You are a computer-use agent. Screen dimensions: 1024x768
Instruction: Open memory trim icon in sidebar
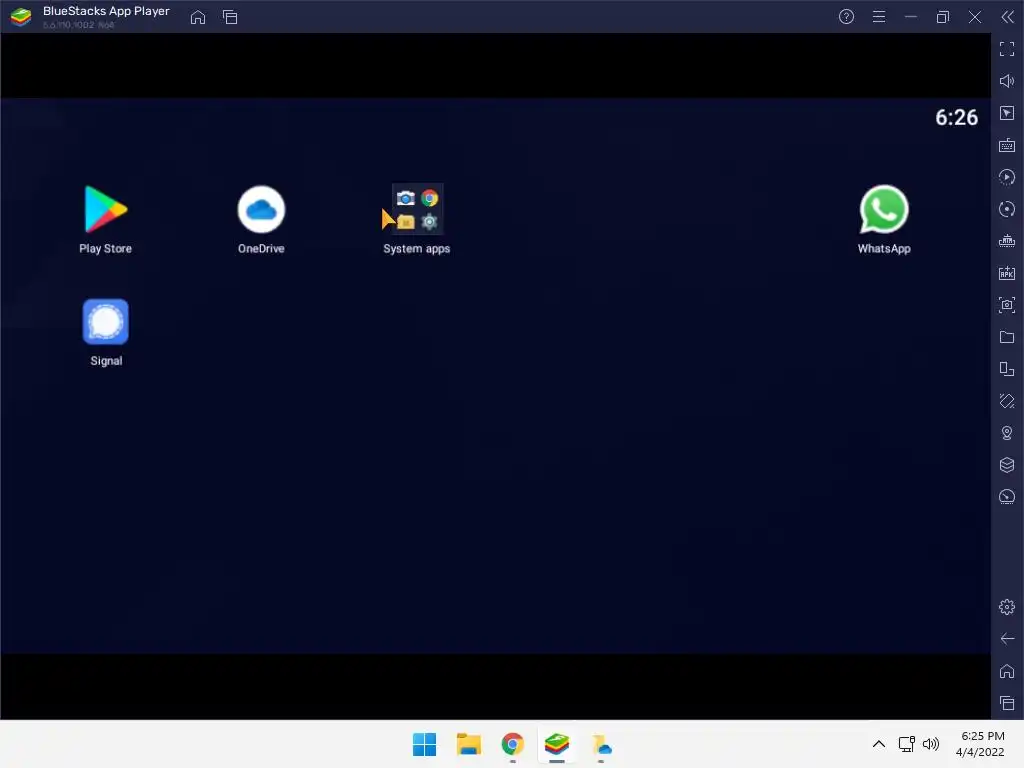(x=1007, y=241)
